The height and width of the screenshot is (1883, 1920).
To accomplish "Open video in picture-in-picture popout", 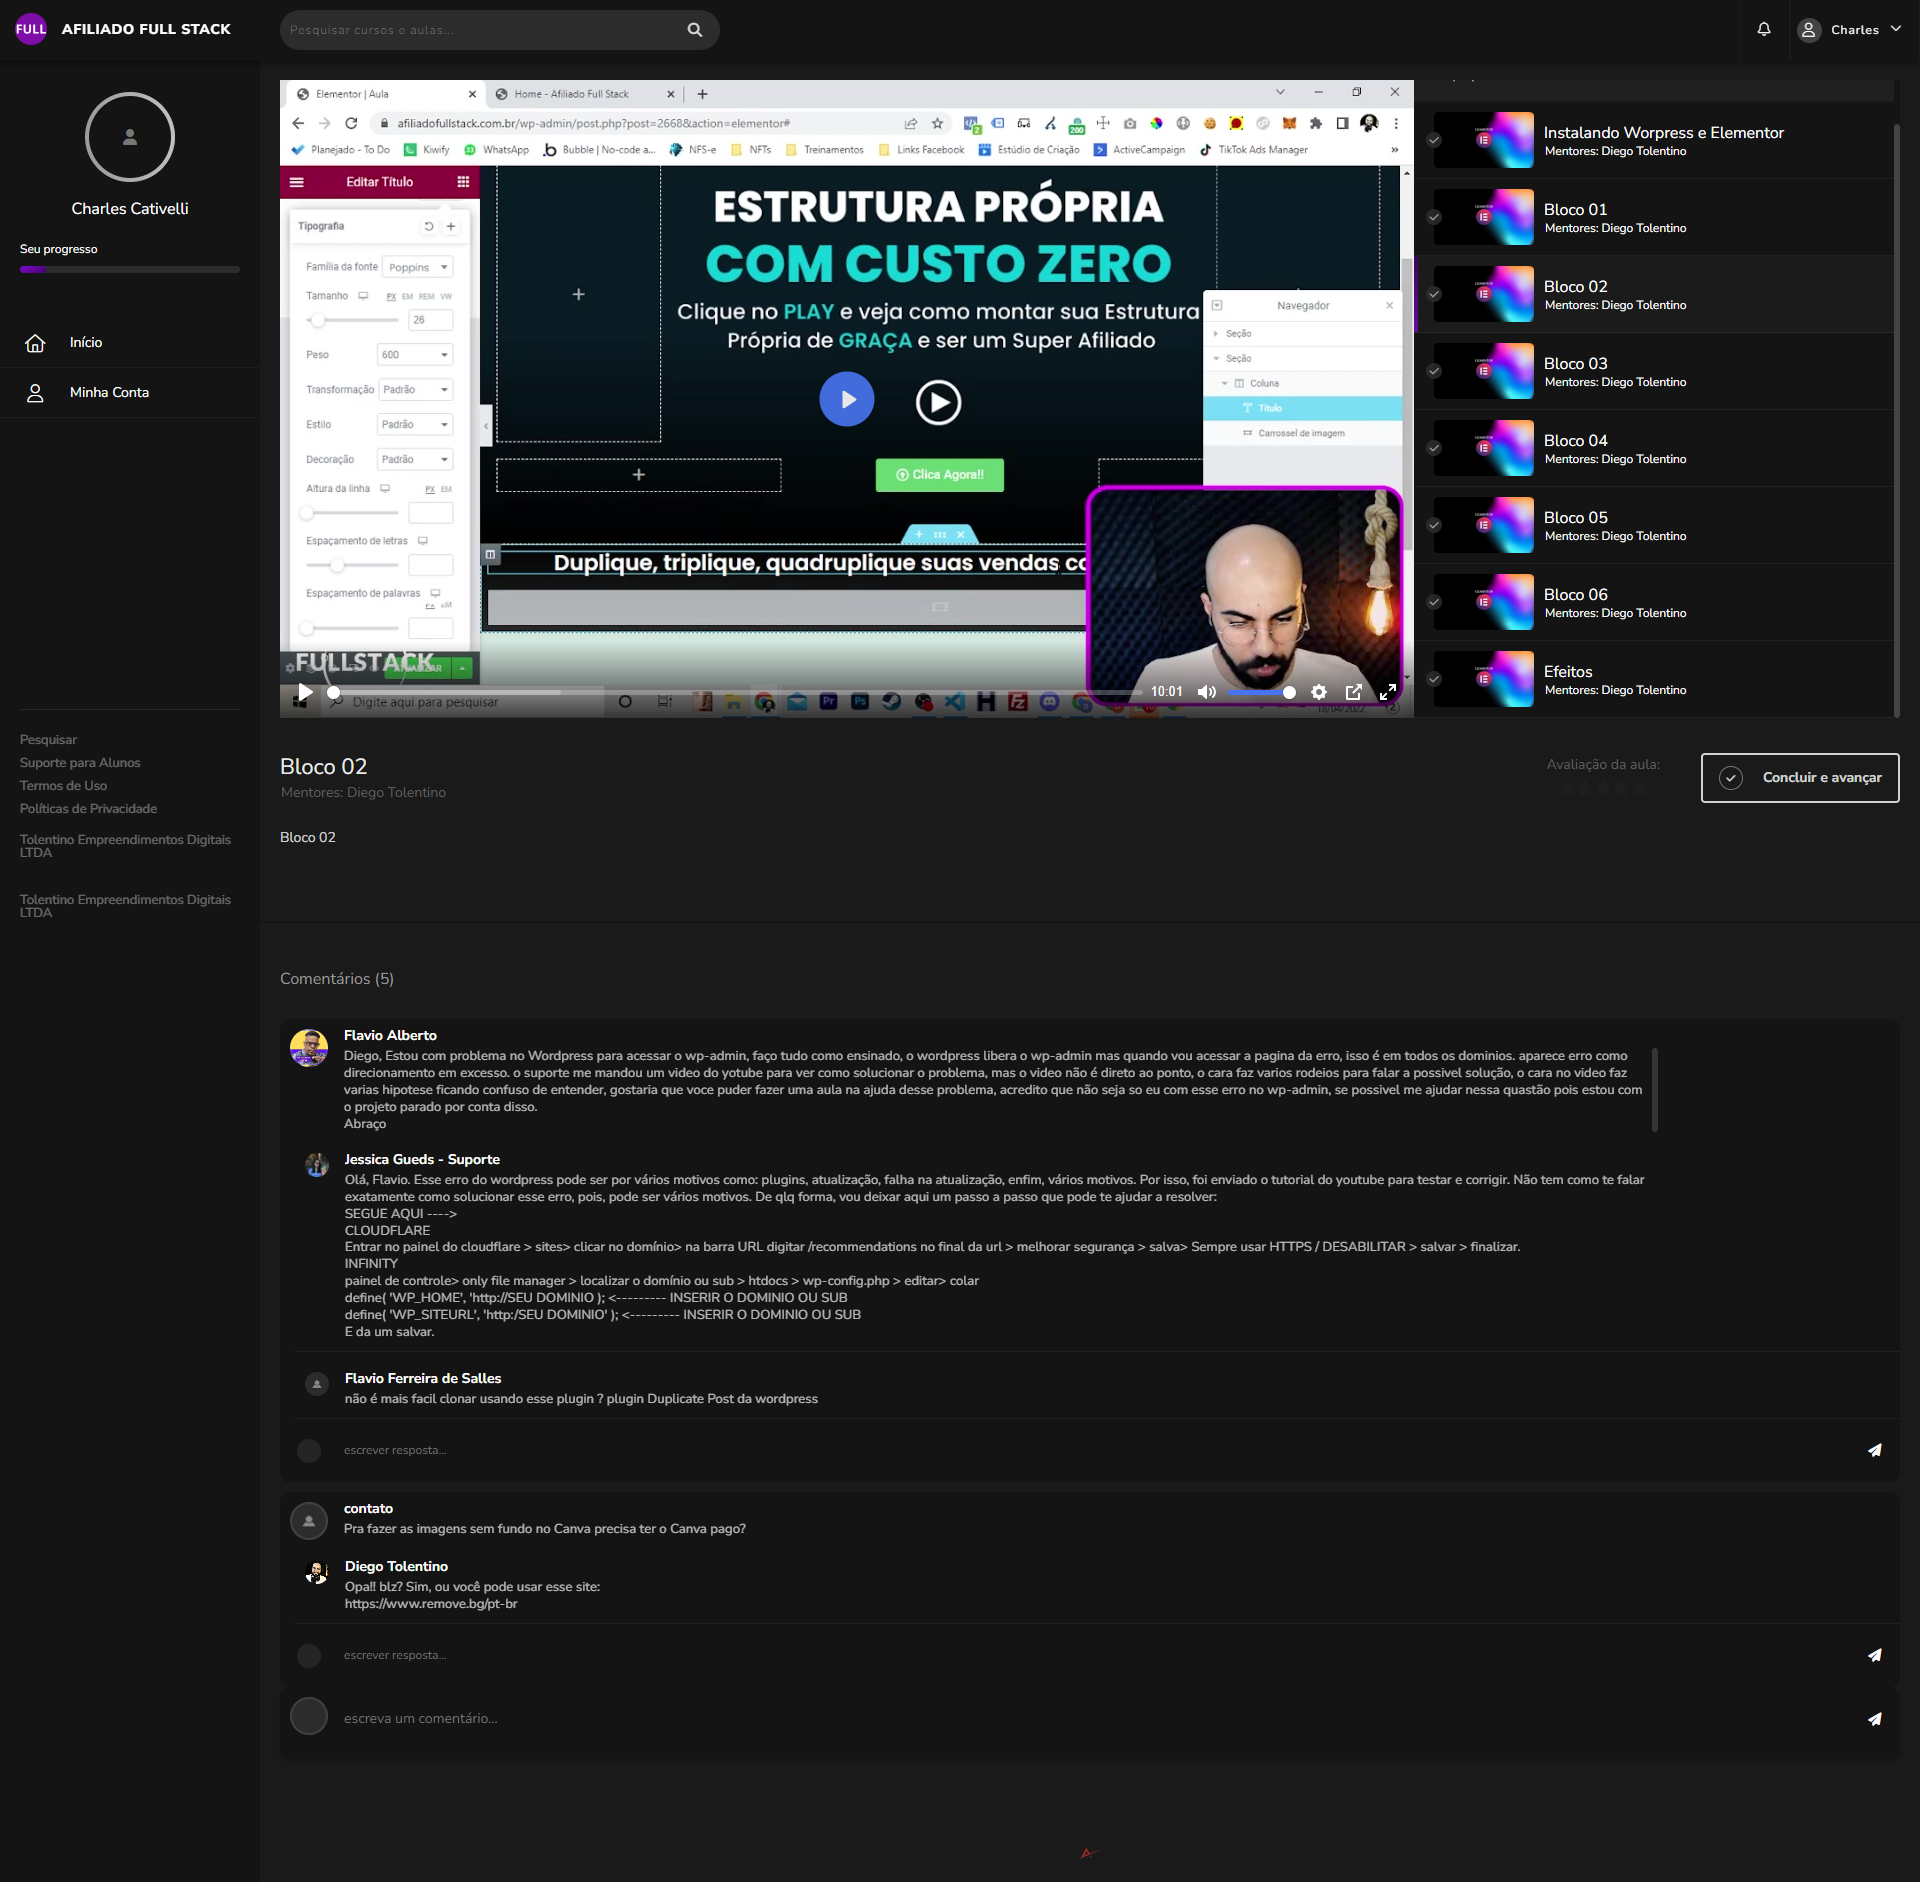I will tap(1354, 692).
